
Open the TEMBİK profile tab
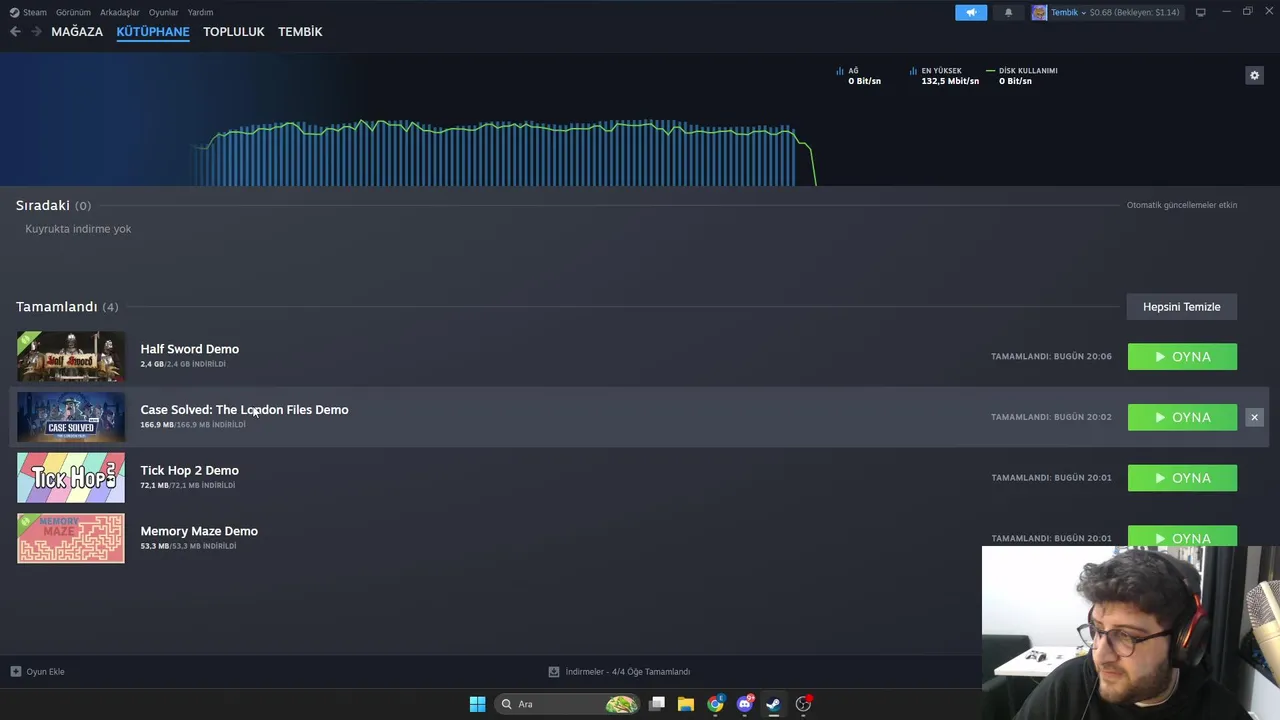[x=300, y=32]
